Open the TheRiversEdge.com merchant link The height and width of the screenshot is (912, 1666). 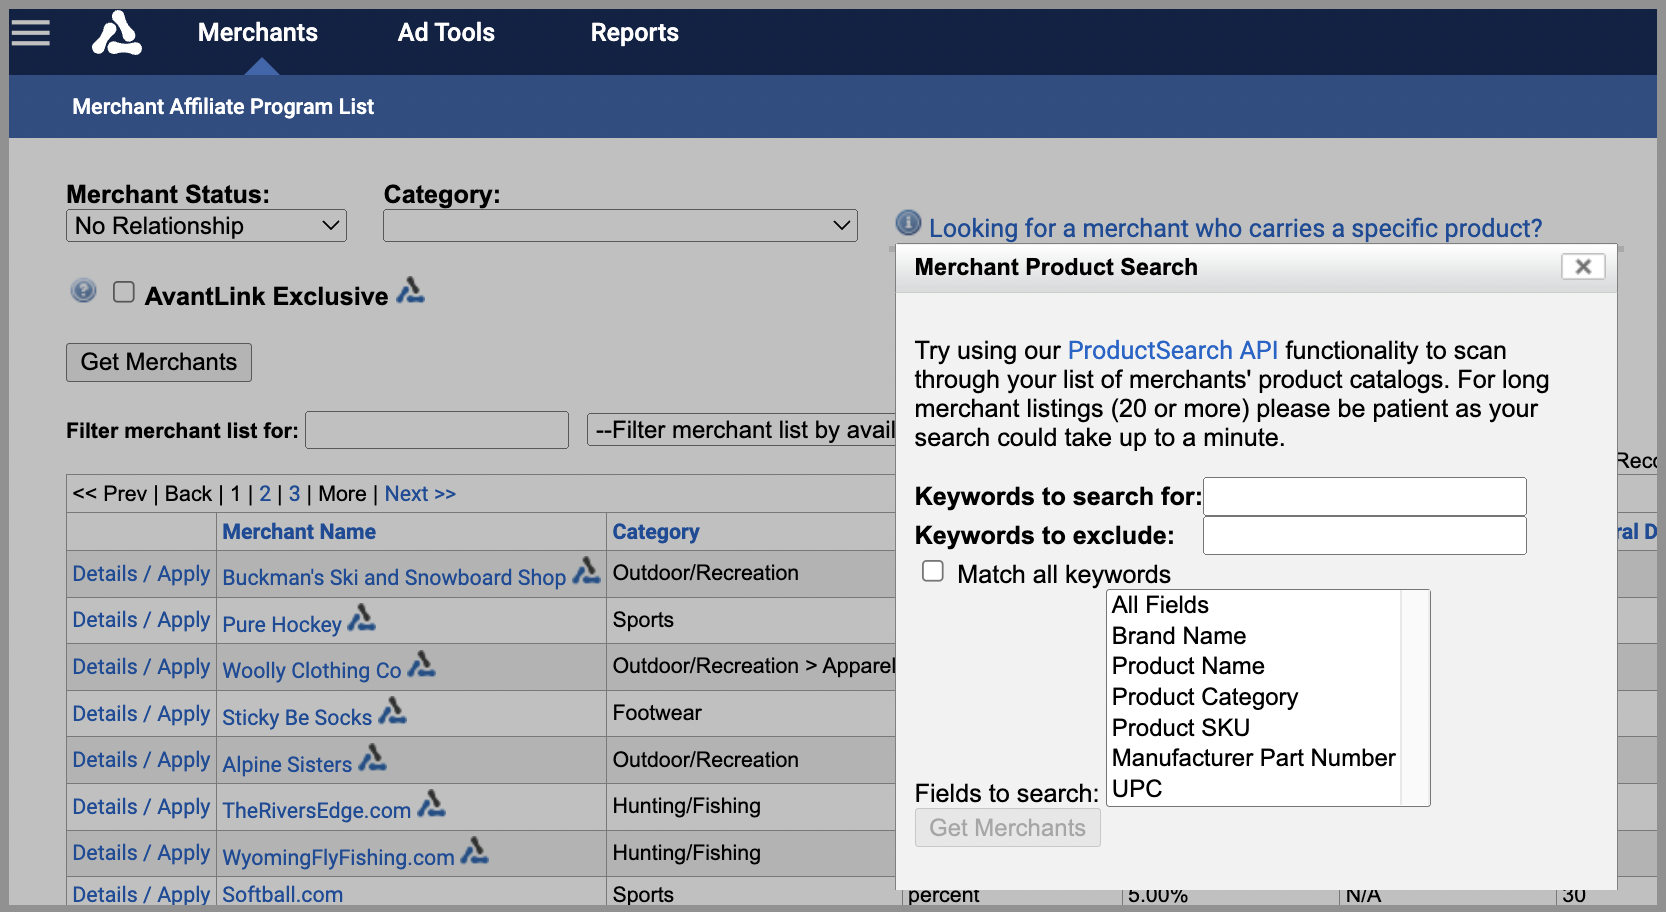[317, 811]
